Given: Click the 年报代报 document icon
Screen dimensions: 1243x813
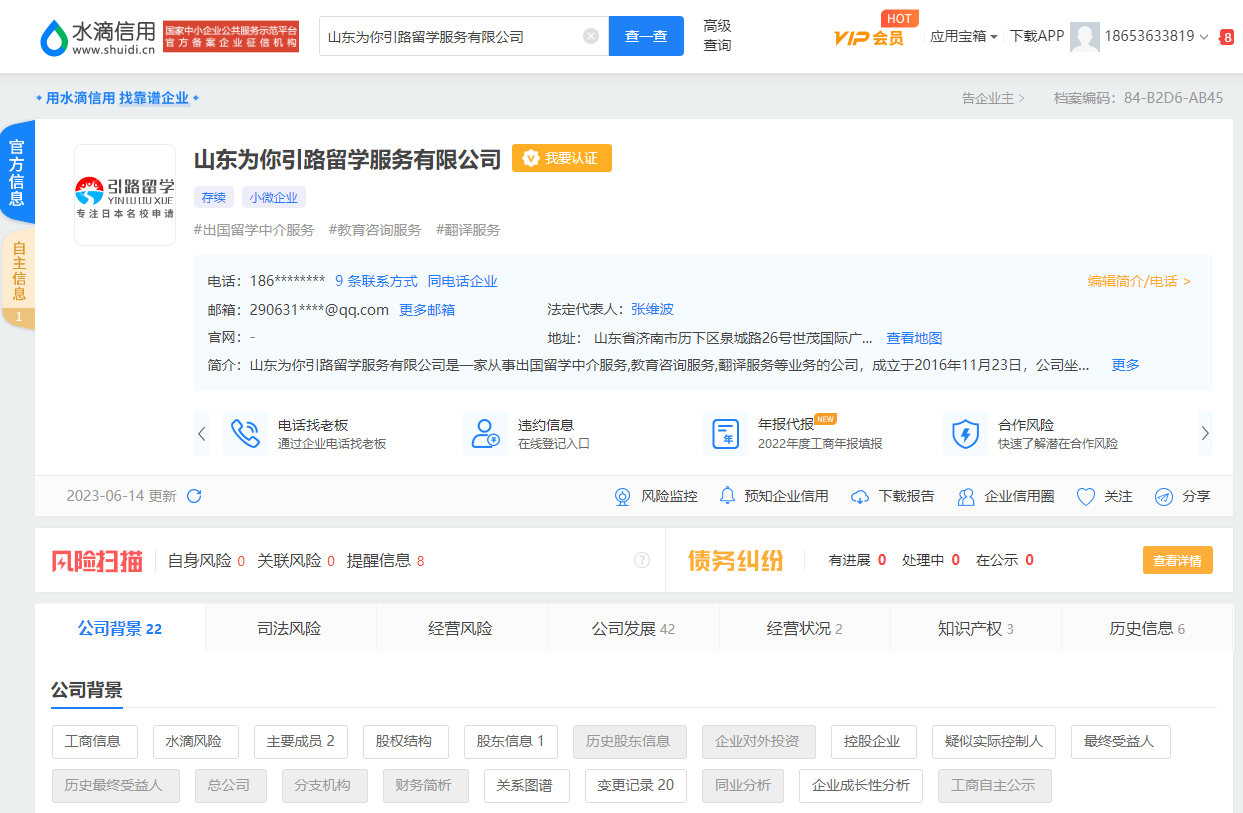Looking at the screenshot, I should coord(725,434).
